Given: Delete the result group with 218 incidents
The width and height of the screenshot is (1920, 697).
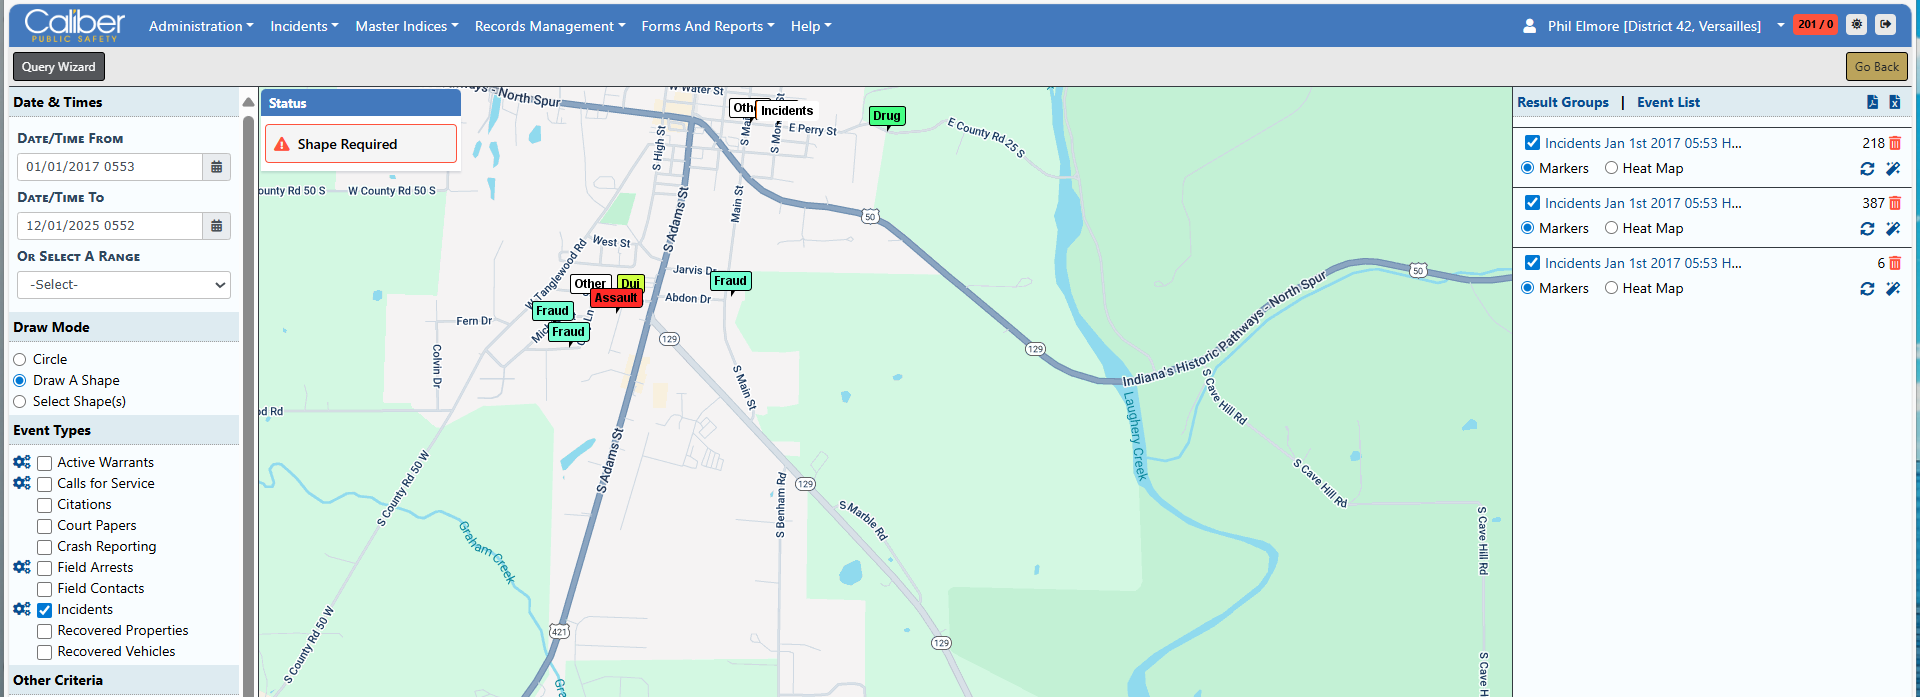Looking at the screenshot, I should click(x=1895, y=143).
